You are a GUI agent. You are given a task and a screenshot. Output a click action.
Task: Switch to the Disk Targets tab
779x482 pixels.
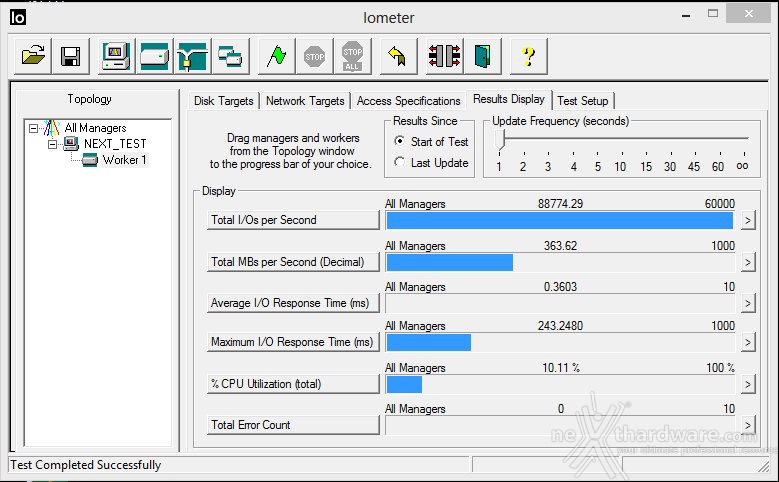coord(224,101)
